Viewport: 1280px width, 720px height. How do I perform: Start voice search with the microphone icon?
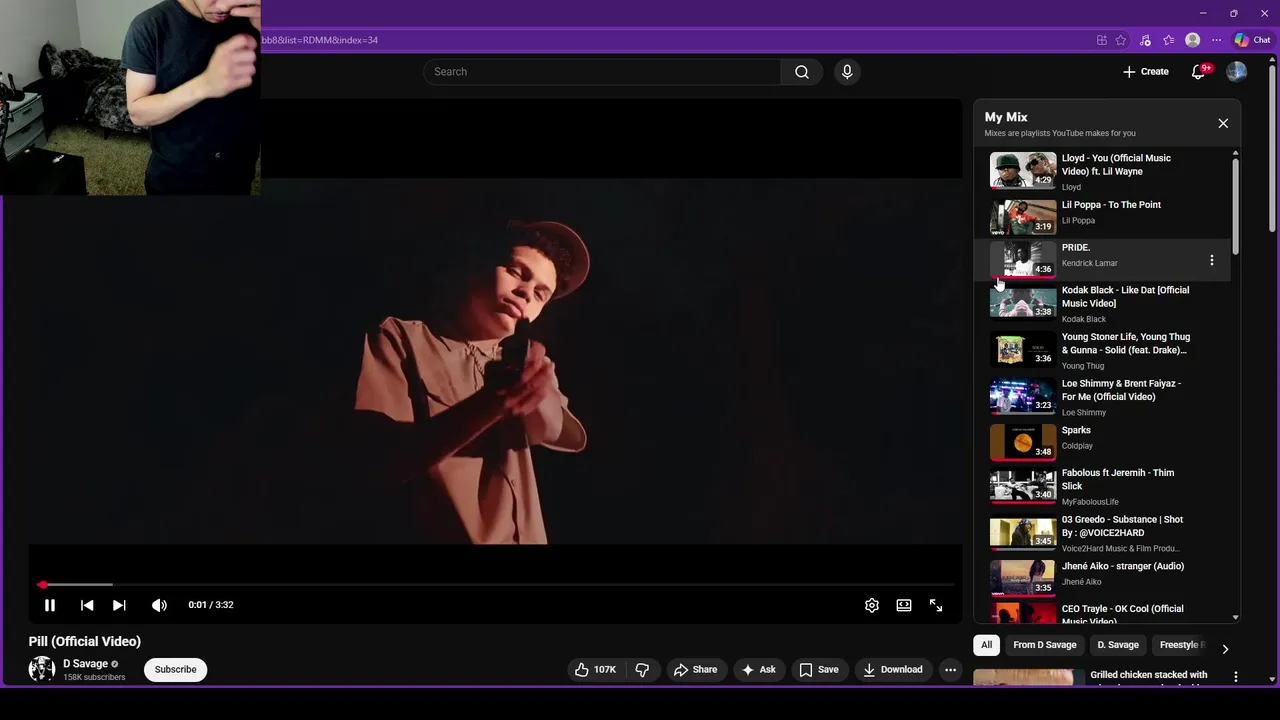[x=847, y=72]
